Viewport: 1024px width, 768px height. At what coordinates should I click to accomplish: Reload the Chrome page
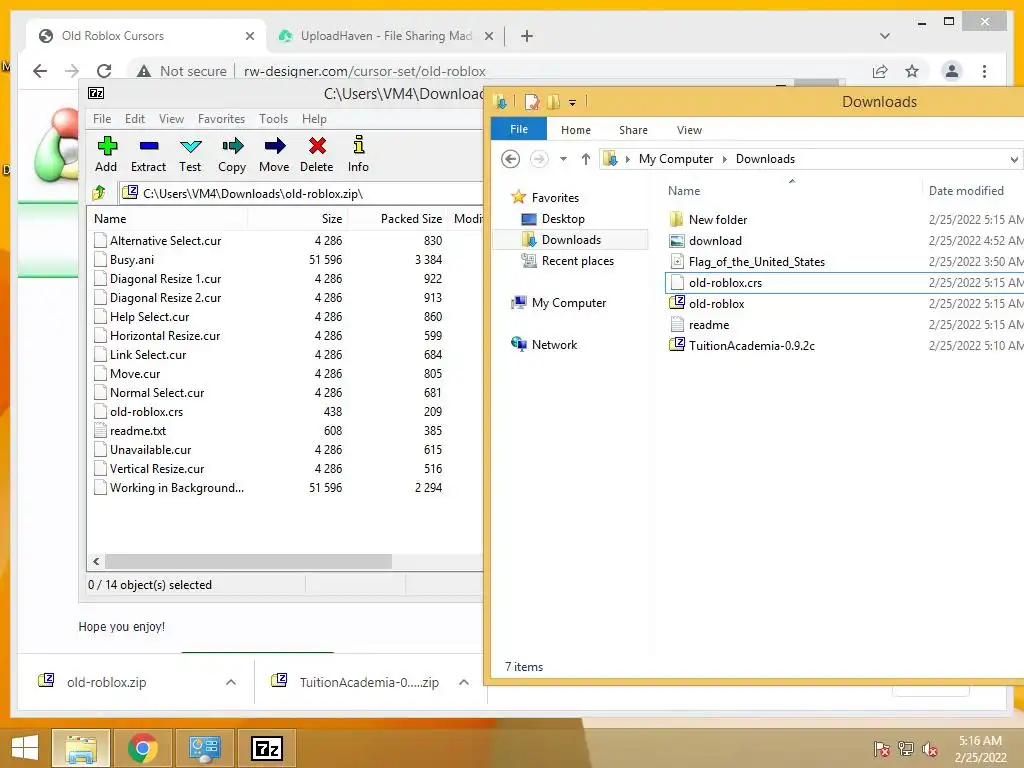(x=104, y=71)
